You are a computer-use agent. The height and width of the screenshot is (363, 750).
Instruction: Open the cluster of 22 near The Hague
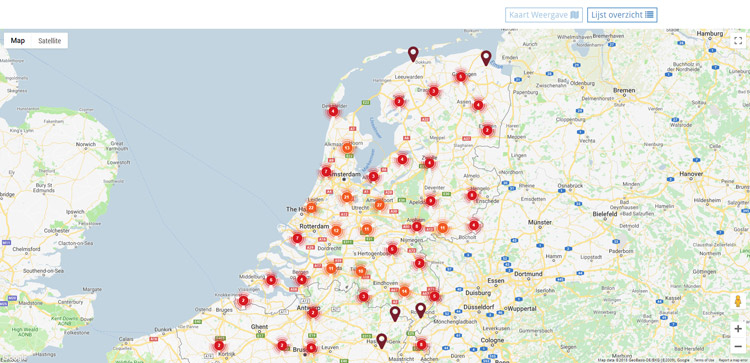click(311, 208)
